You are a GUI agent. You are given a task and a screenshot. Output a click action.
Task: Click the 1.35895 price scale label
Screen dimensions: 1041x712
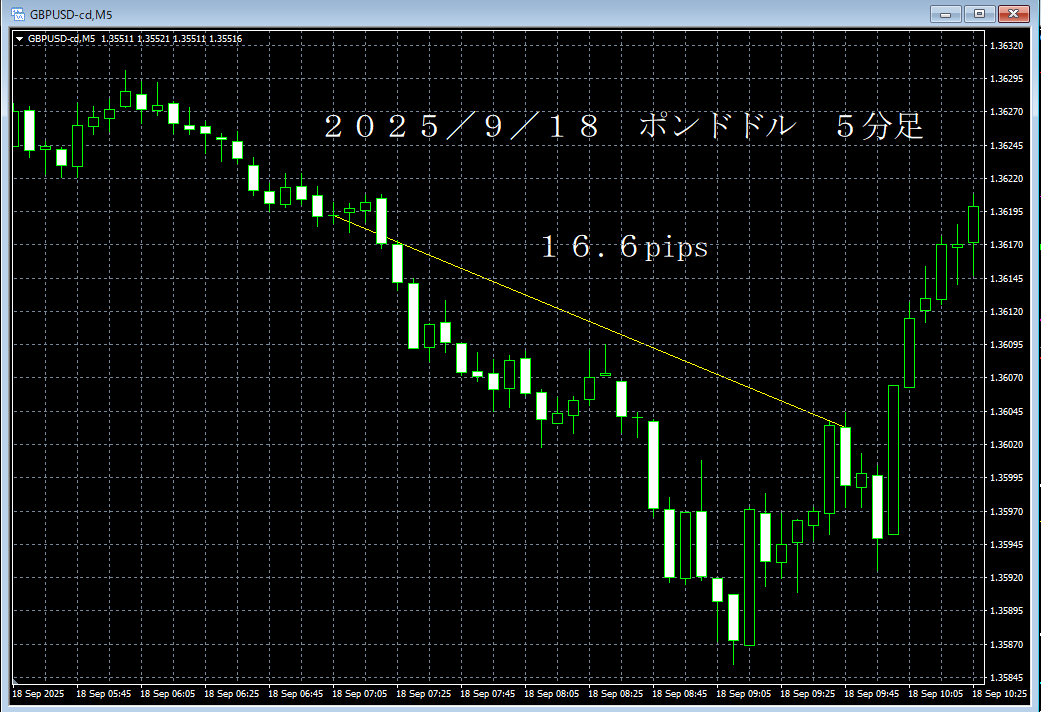coord(1006,610)
